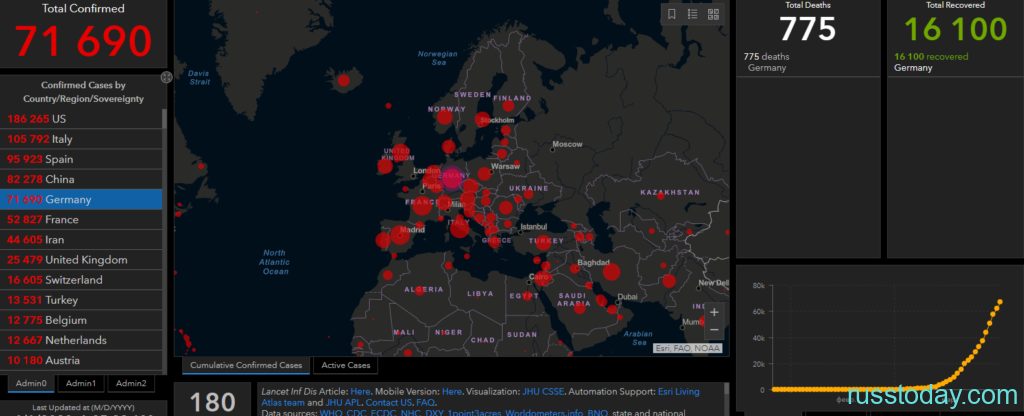This screenshot has height=416, width=1024.
Task: Zoom in with the plus button
Action: [714, 312]
